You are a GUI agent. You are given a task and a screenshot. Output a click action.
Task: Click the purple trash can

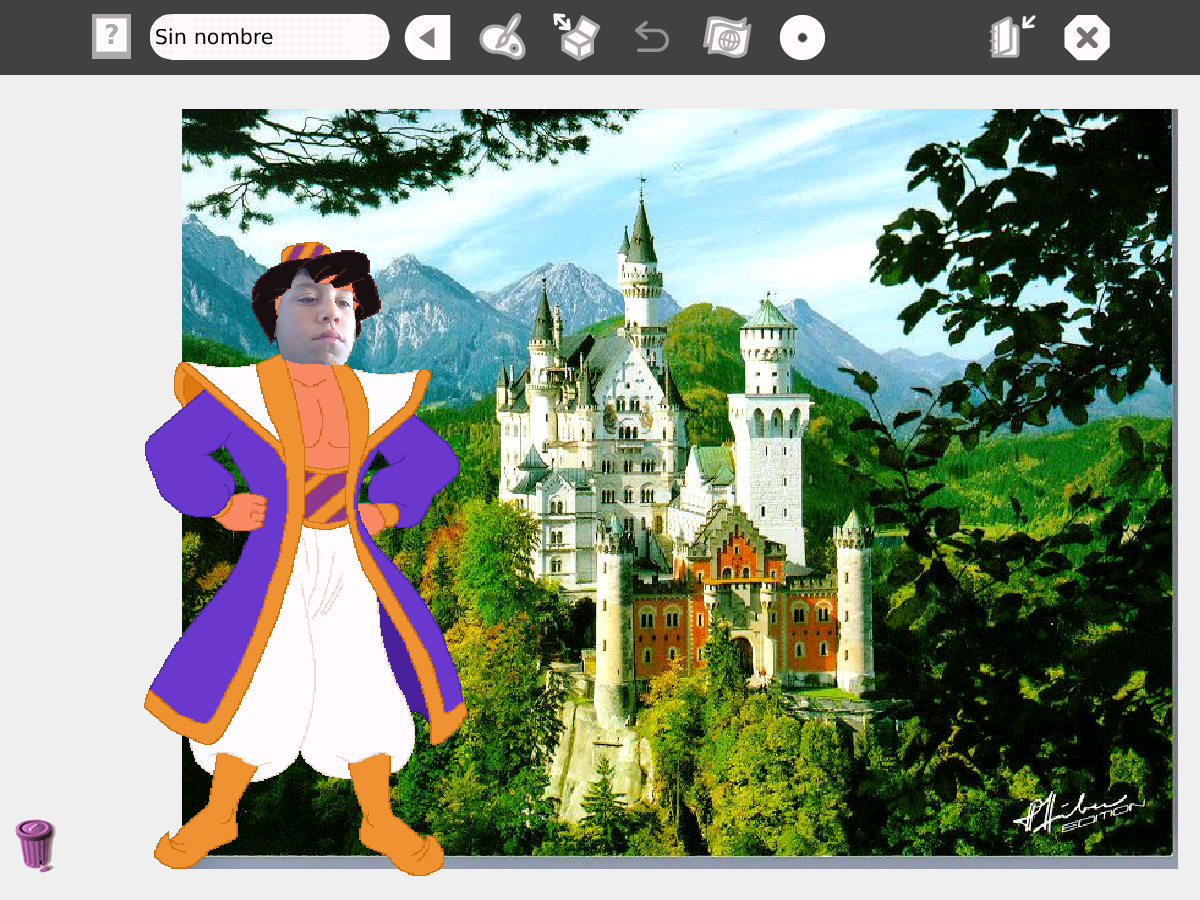[x=35, y=845]
